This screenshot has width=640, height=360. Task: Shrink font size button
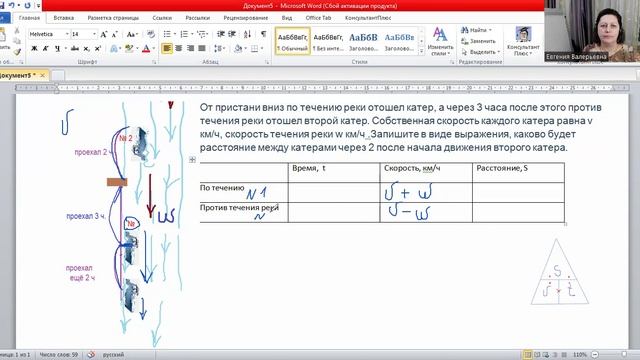tap(115, 34)
